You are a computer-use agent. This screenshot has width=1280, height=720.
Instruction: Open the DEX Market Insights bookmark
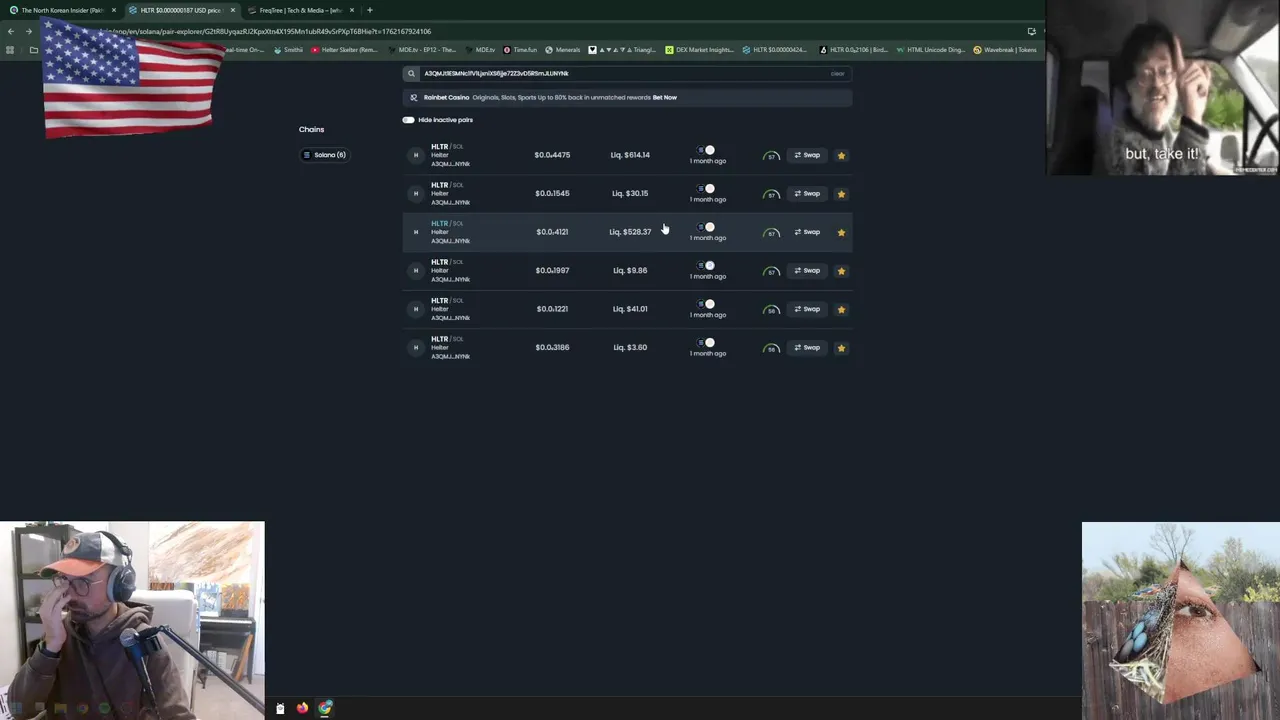pos(700,50)
